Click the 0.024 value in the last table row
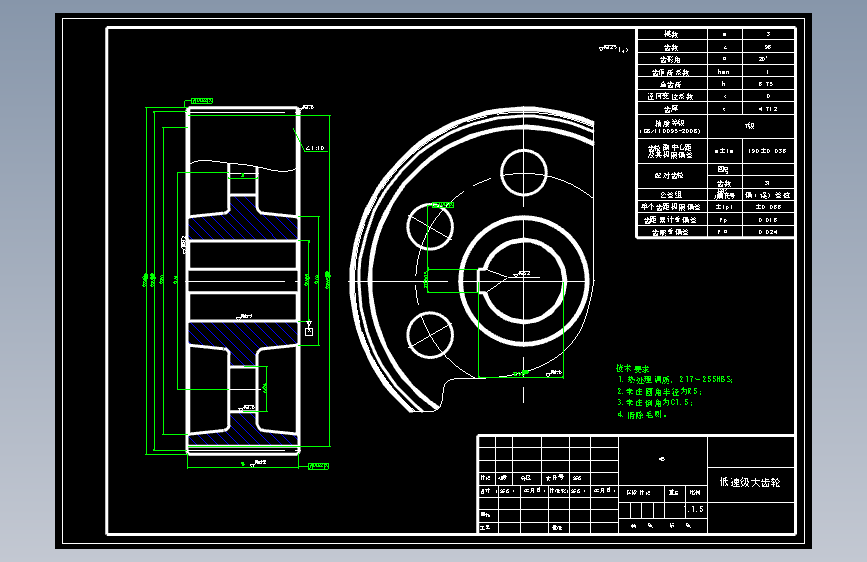Viewport: 867px width, 562px height. [x=768, y=232]
